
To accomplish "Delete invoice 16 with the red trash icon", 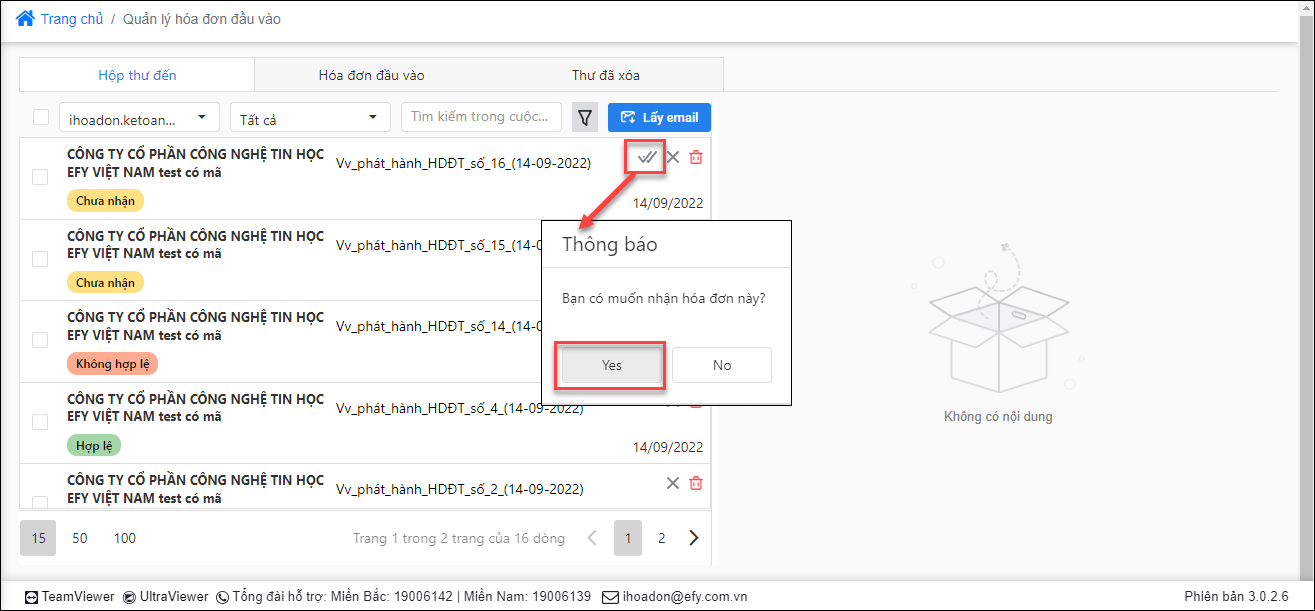I will 696,157.
